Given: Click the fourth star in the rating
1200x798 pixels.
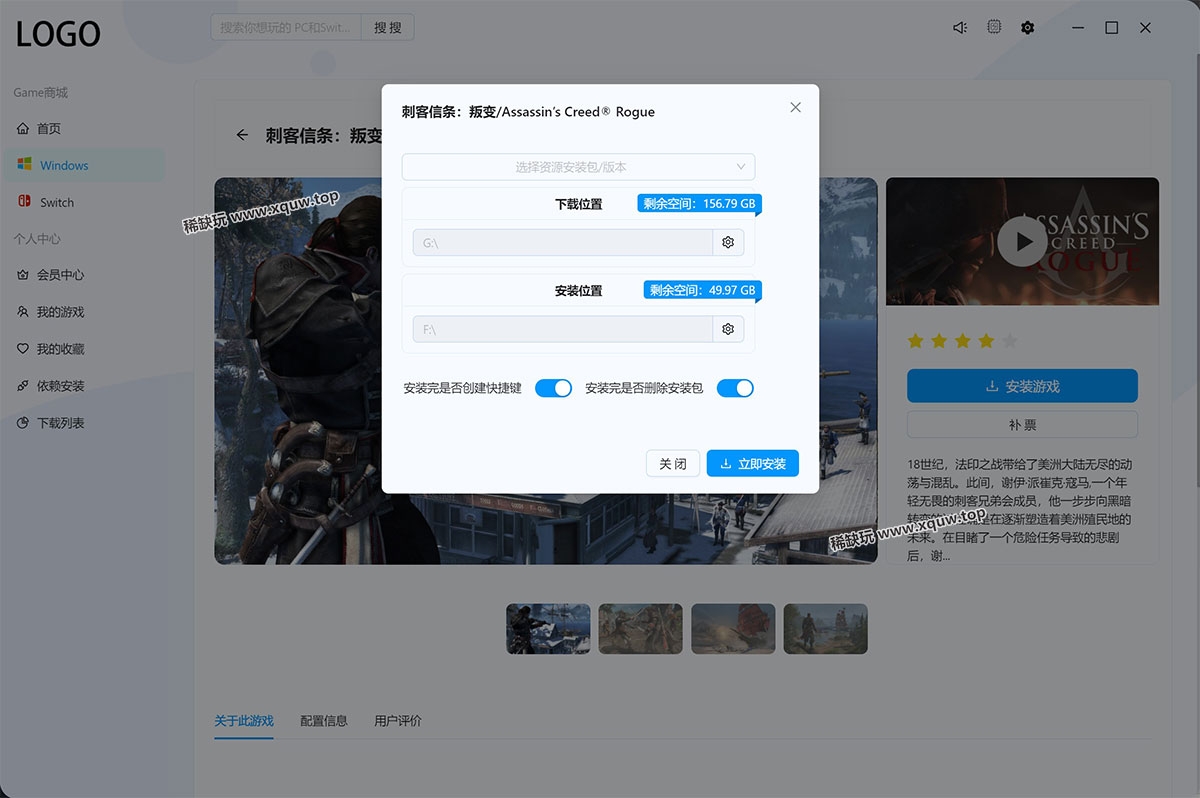Looking at the screenshot, I should 986,341.
